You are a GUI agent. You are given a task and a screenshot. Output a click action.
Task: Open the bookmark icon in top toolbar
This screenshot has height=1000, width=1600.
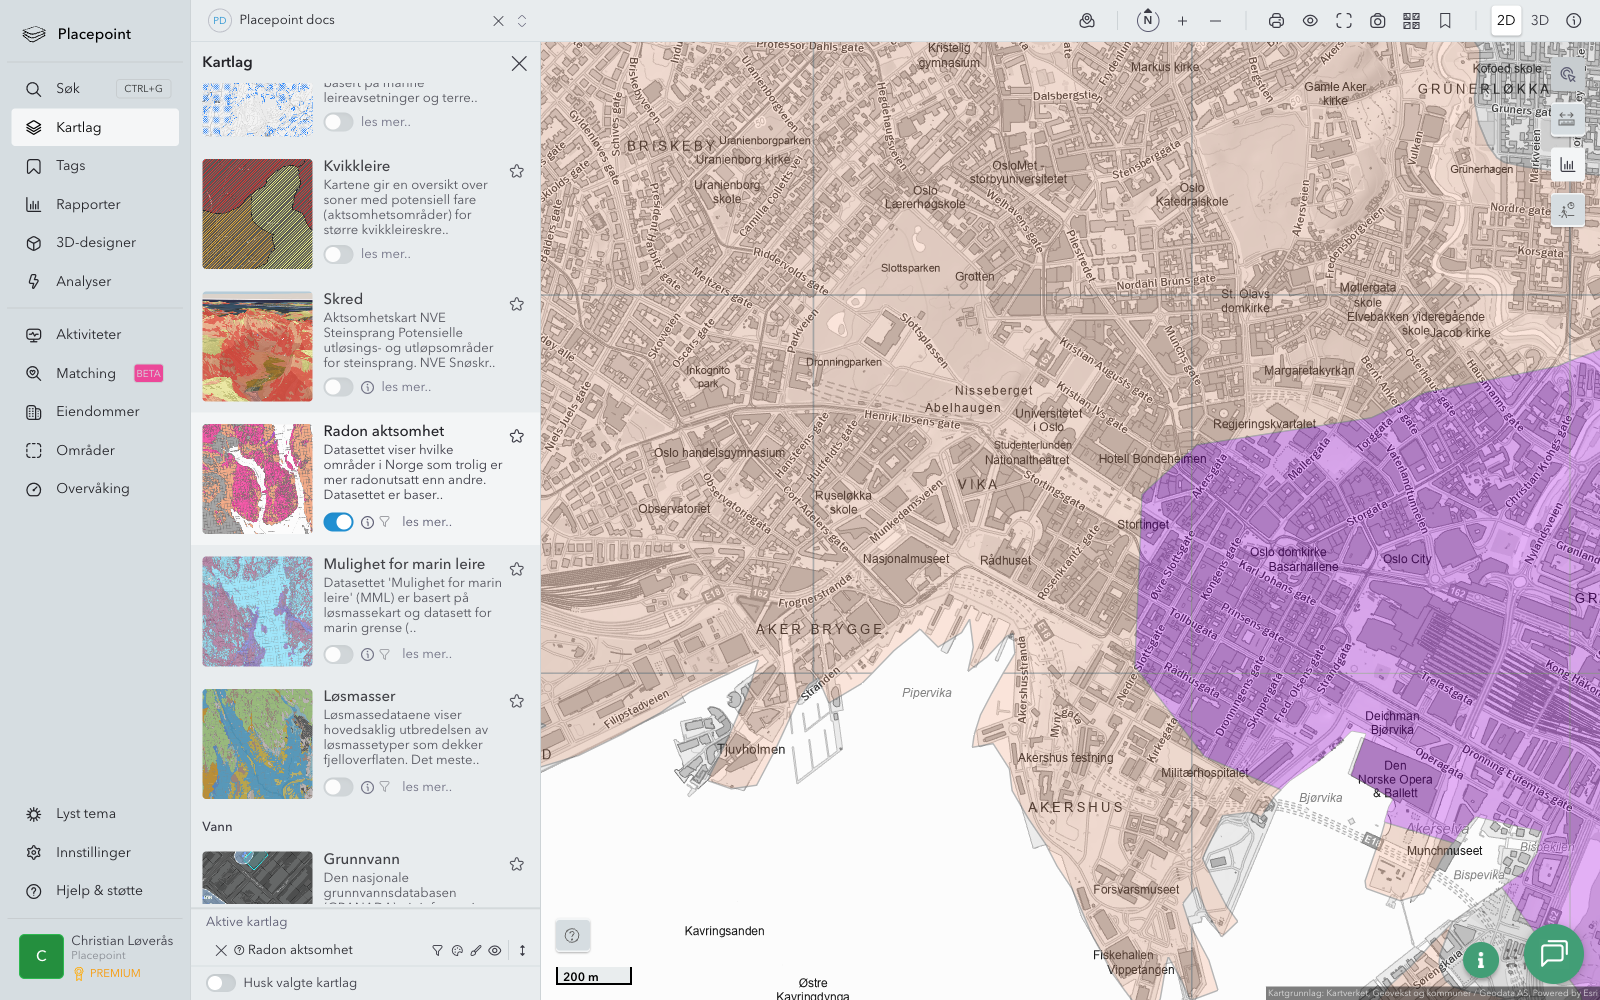1445,21
